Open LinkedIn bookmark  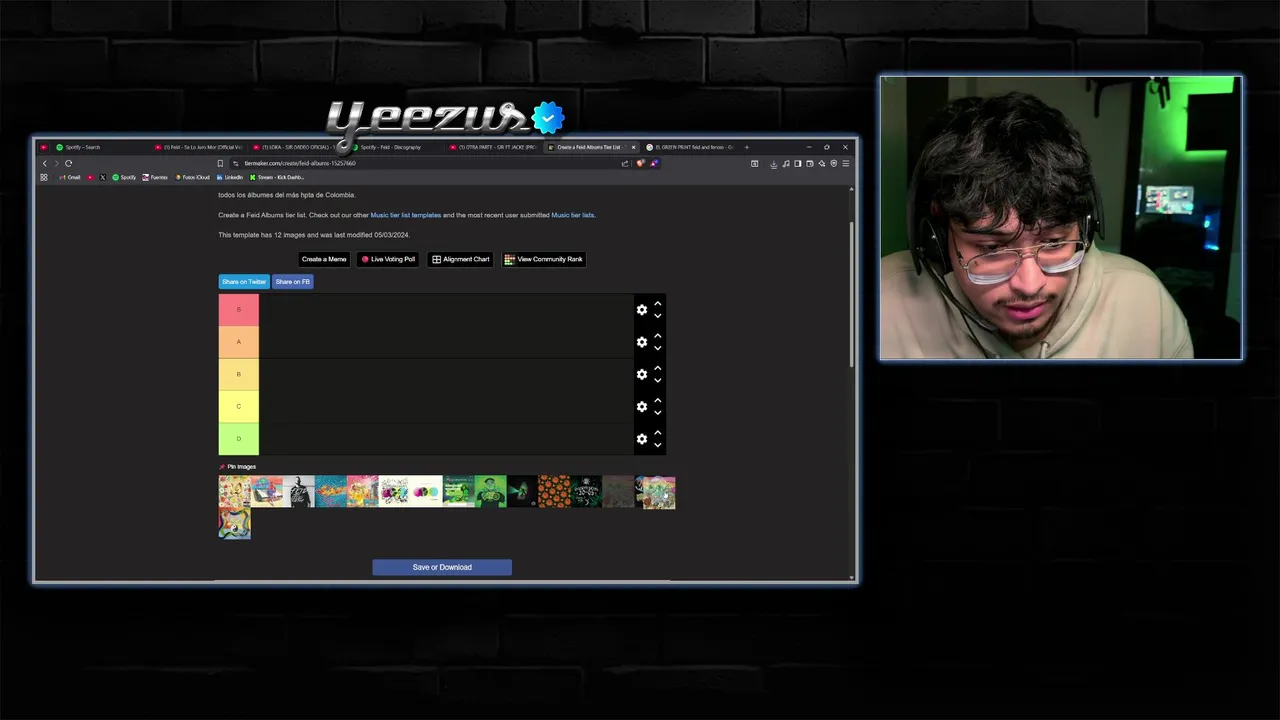[229, 177]
